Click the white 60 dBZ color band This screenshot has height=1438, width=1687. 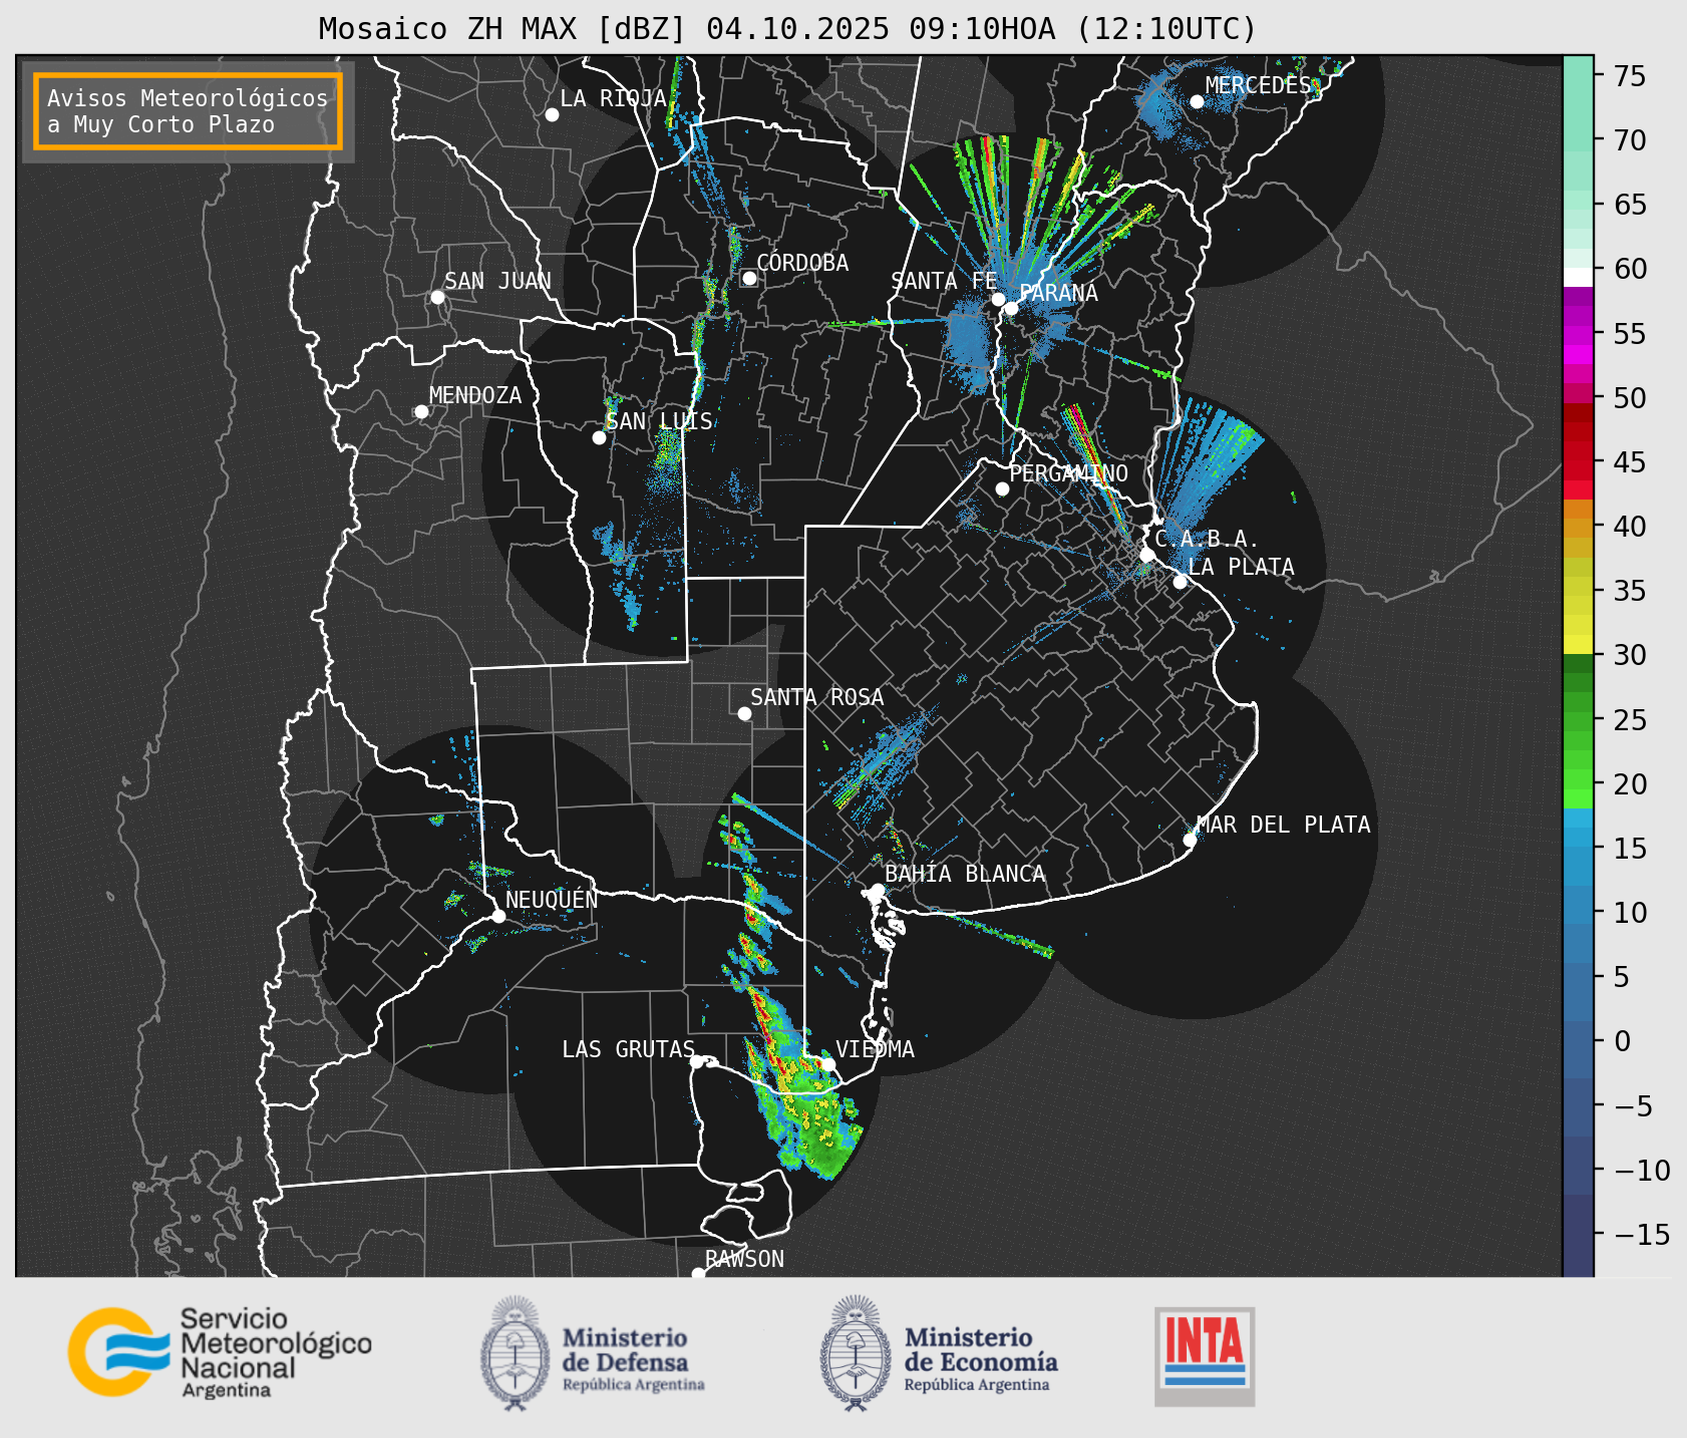(1577, 276)
